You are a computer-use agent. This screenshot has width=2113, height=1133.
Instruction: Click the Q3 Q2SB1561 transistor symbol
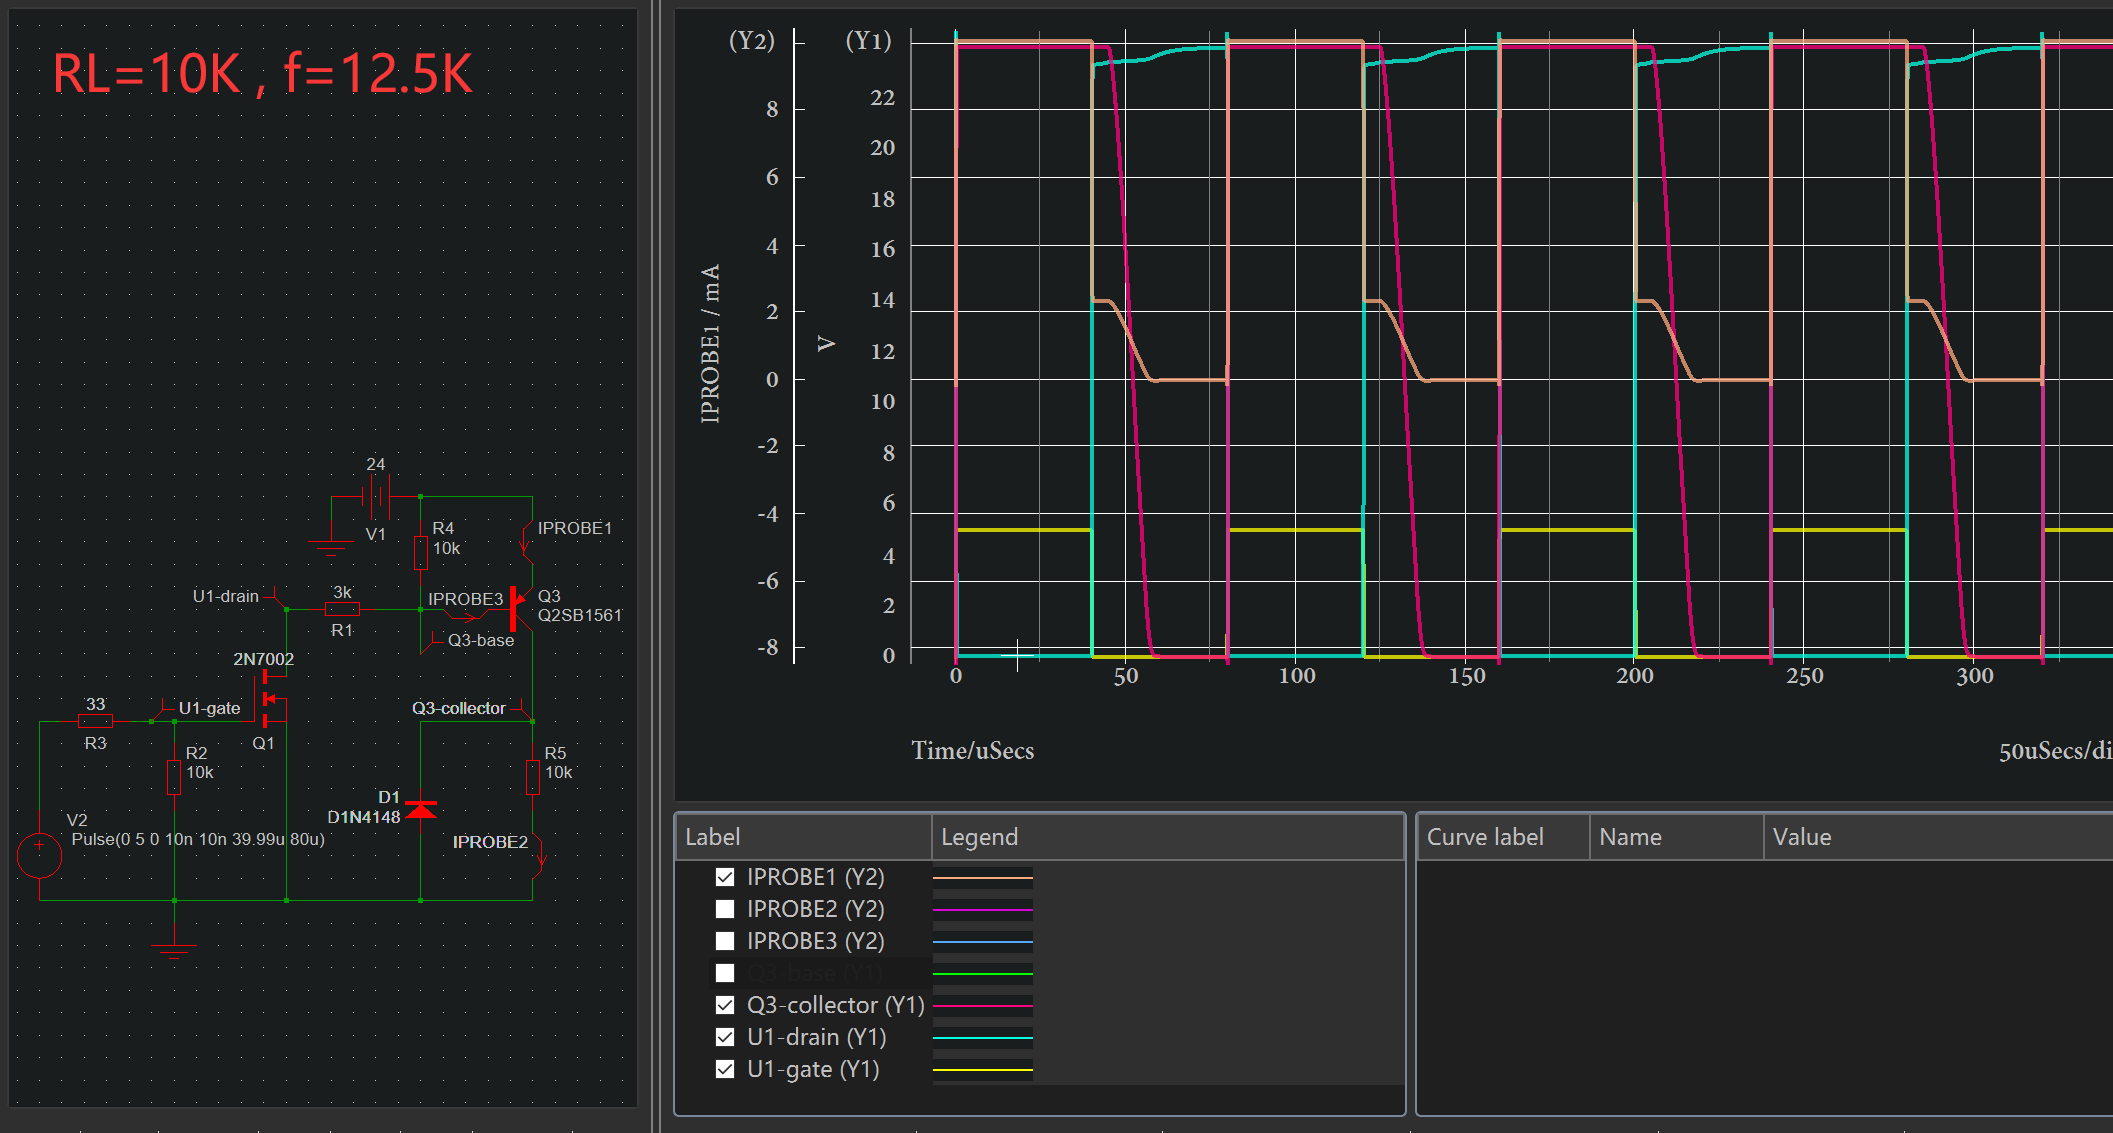point(516,607)
